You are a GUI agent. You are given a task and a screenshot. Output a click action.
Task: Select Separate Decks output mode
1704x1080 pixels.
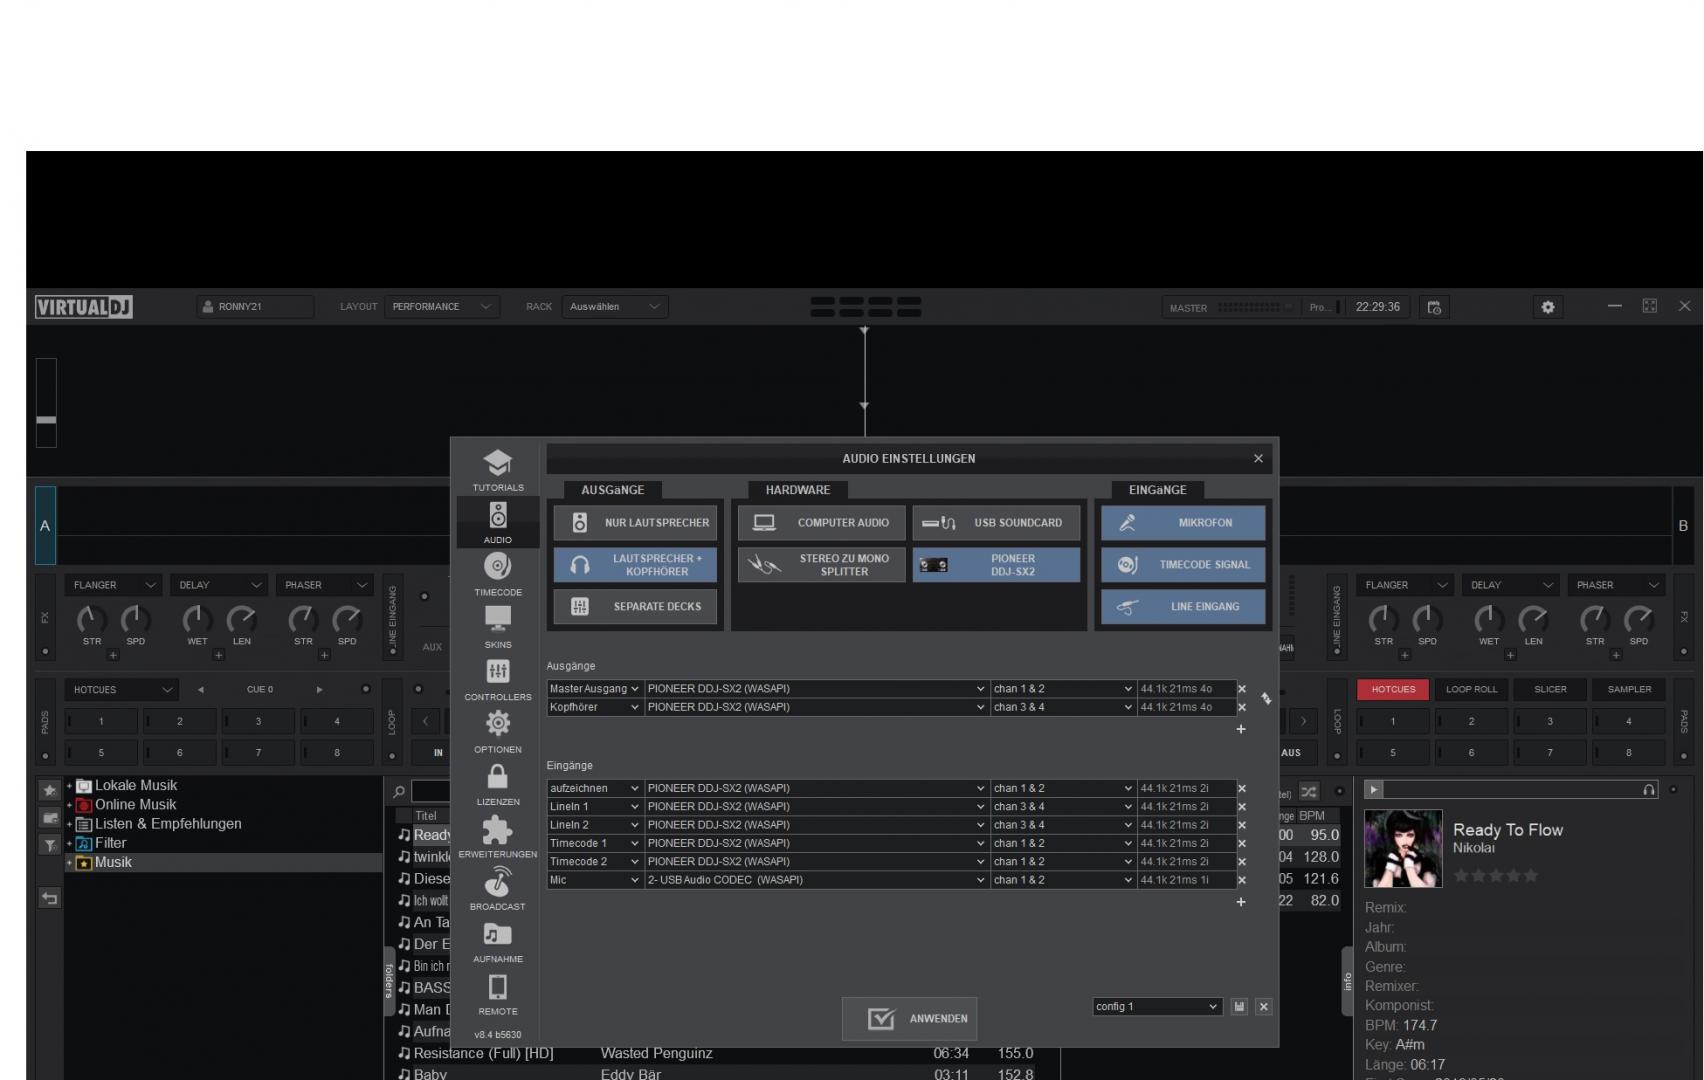635,607
